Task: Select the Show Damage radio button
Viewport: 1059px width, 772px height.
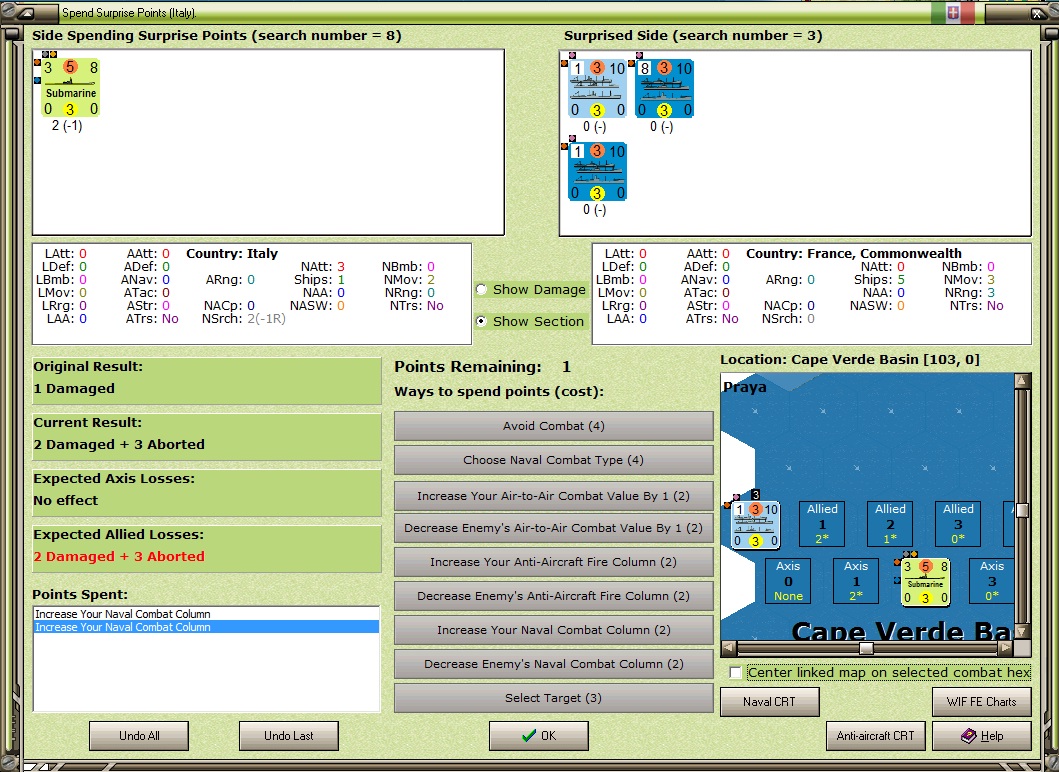Action: (x=482, y=289)
